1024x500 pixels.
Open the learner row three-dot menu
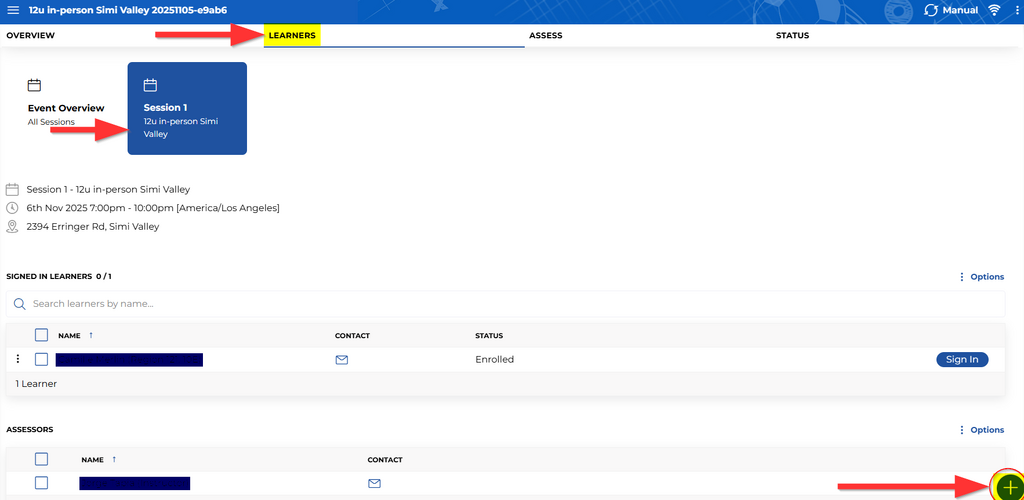click(18, 359)
